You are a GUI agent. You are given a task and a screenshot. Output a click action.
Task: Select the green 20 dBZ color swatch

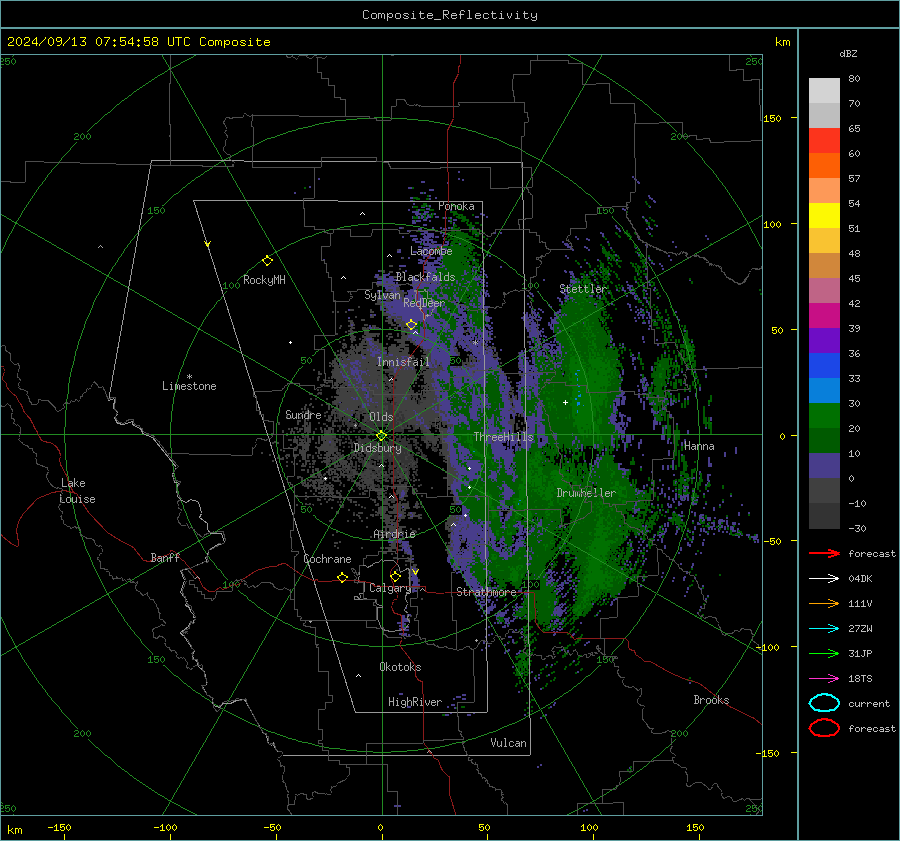tap(824, 415)
